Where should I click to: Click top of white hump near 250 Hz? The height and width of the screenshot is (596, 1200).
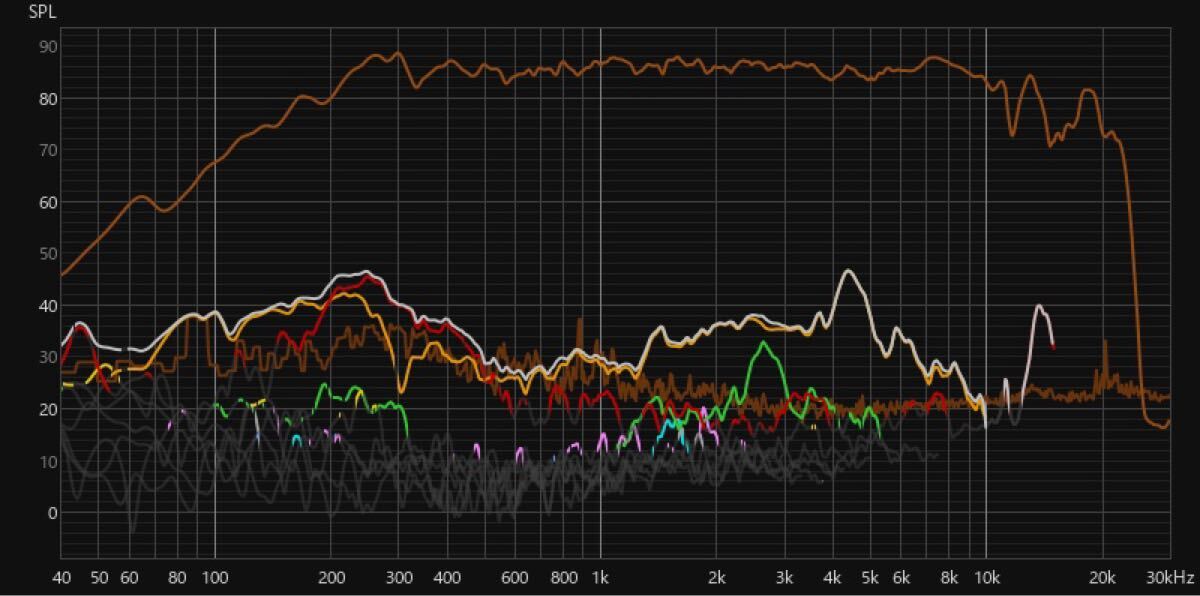tap(365, 272)
